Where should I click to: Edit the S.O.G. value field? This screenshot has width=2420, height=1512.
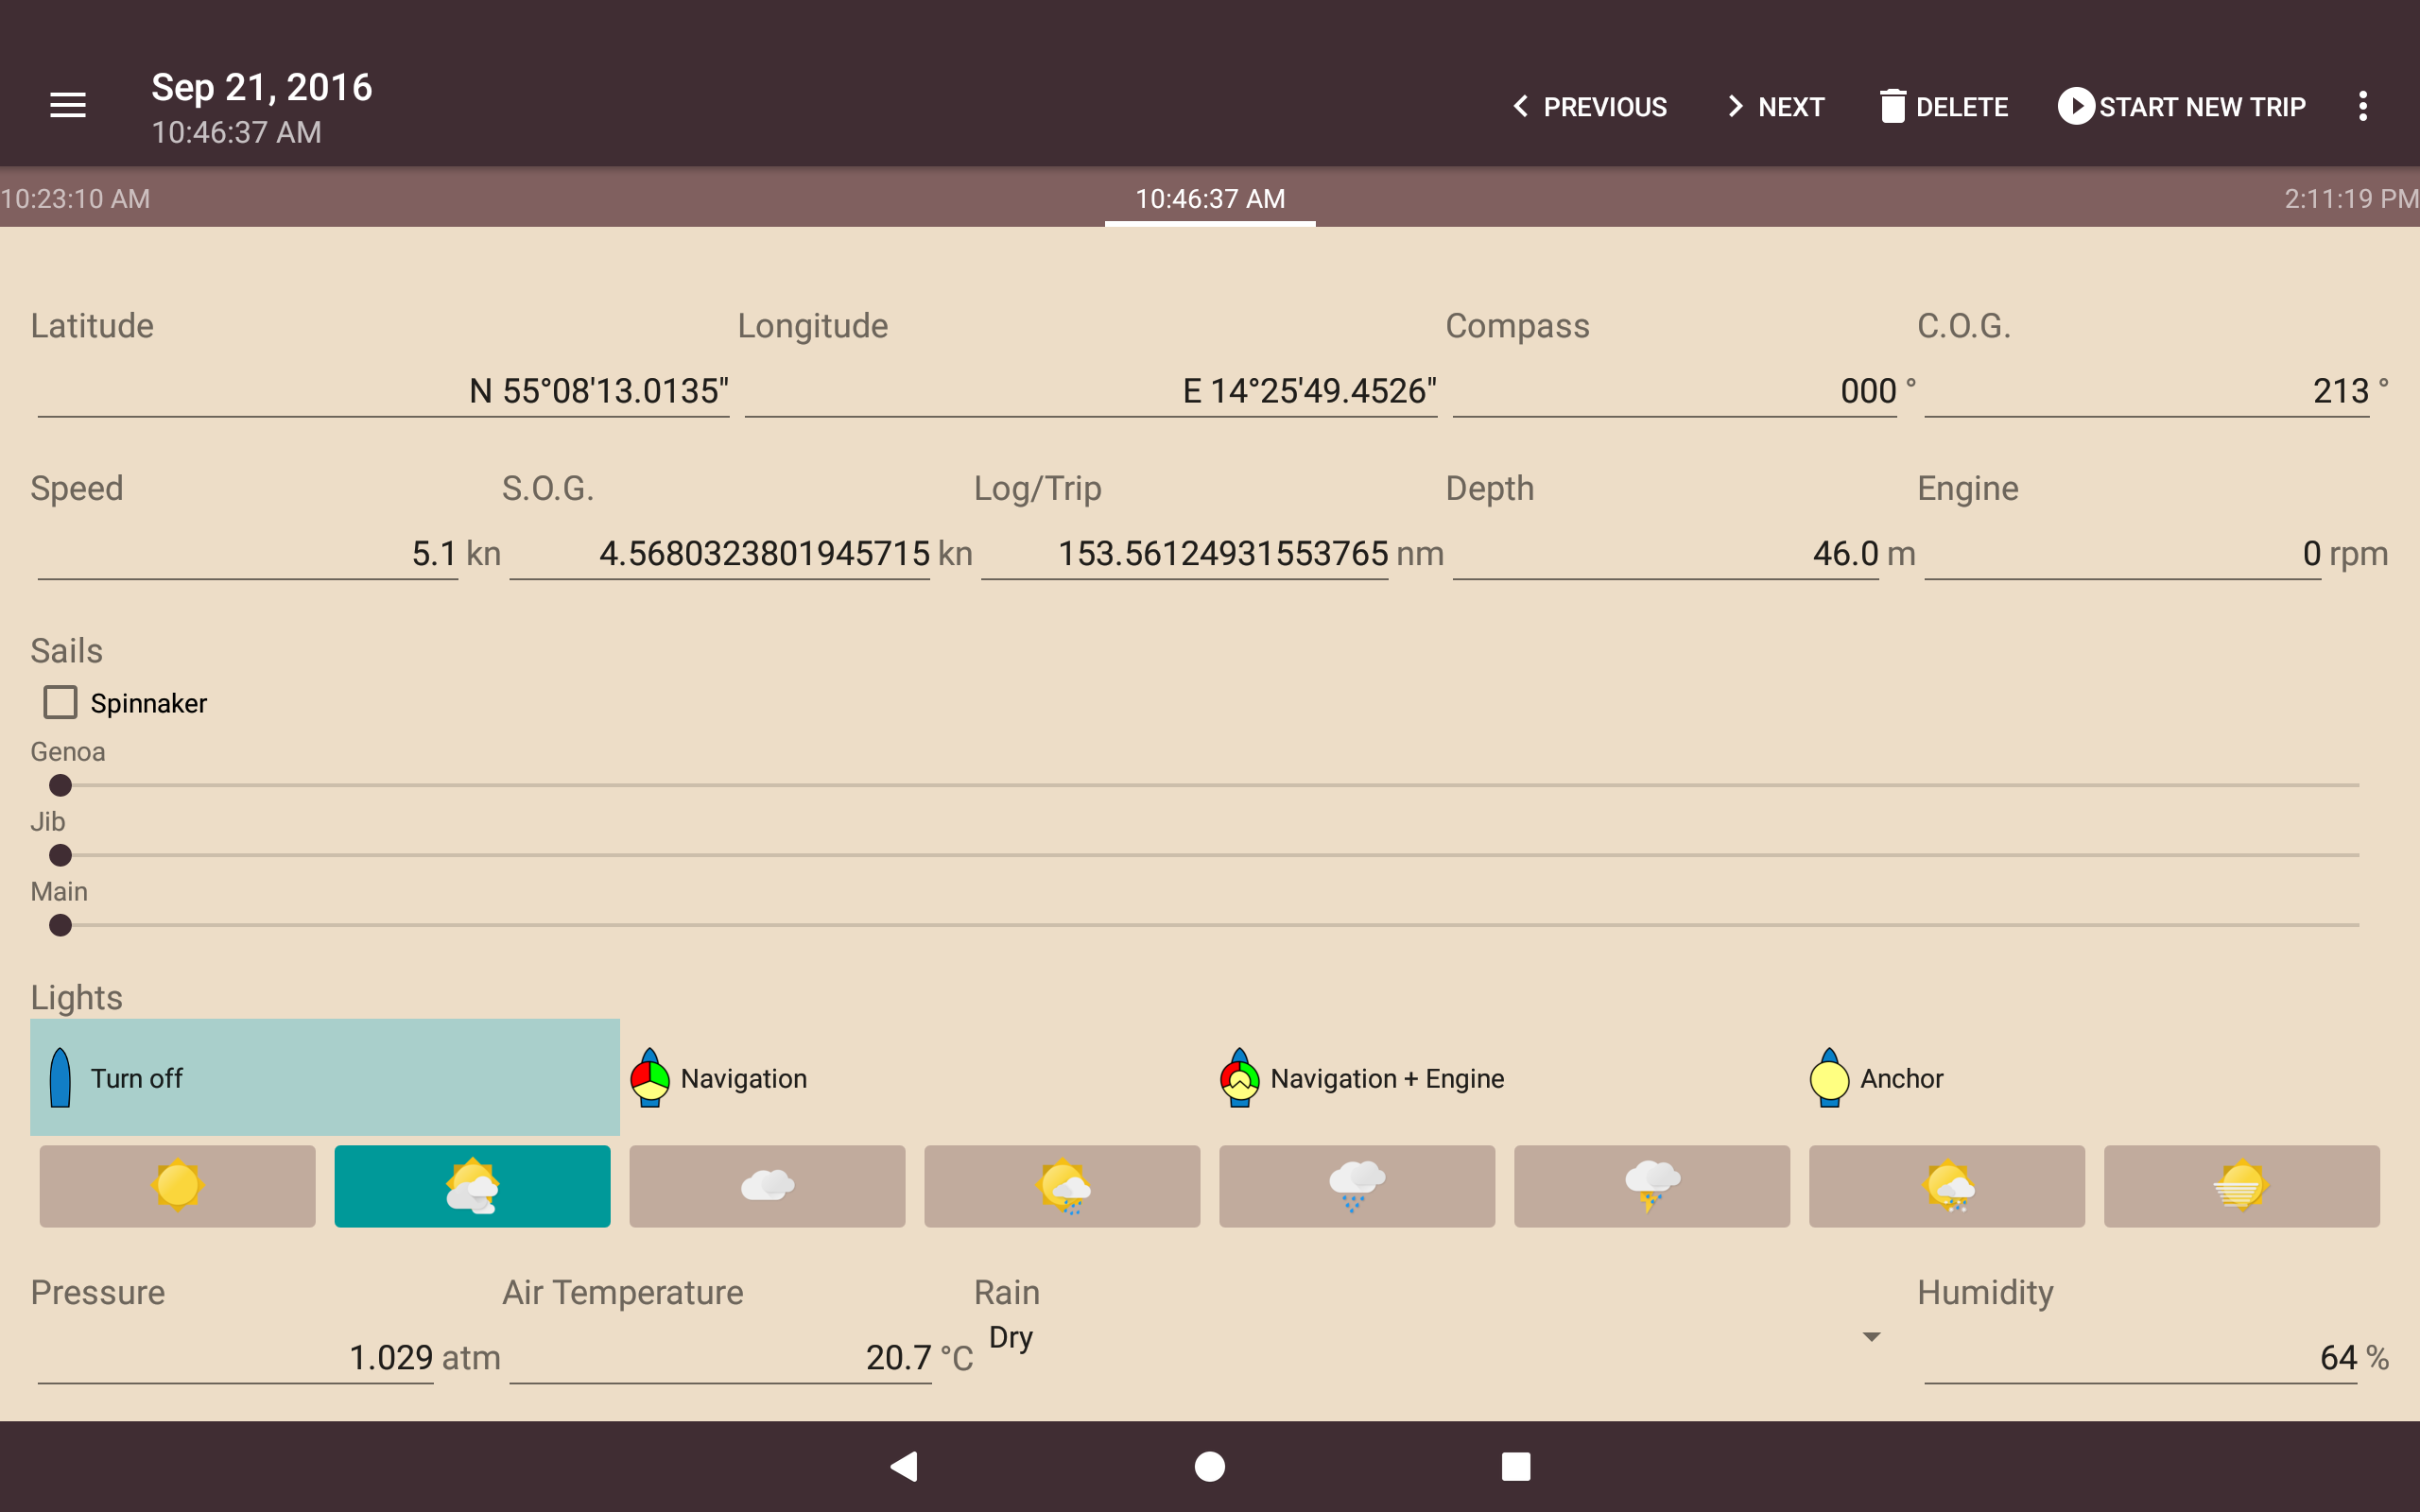[x=720, y=553]
